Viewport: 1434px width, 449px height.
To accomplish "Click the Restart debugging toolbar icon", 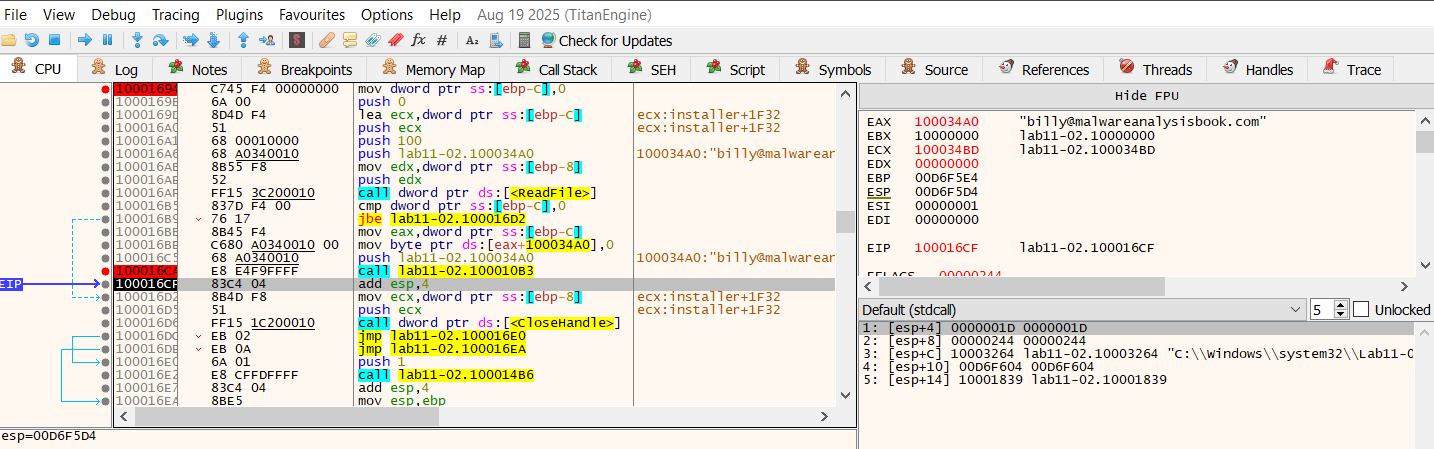I will [31, 40].
